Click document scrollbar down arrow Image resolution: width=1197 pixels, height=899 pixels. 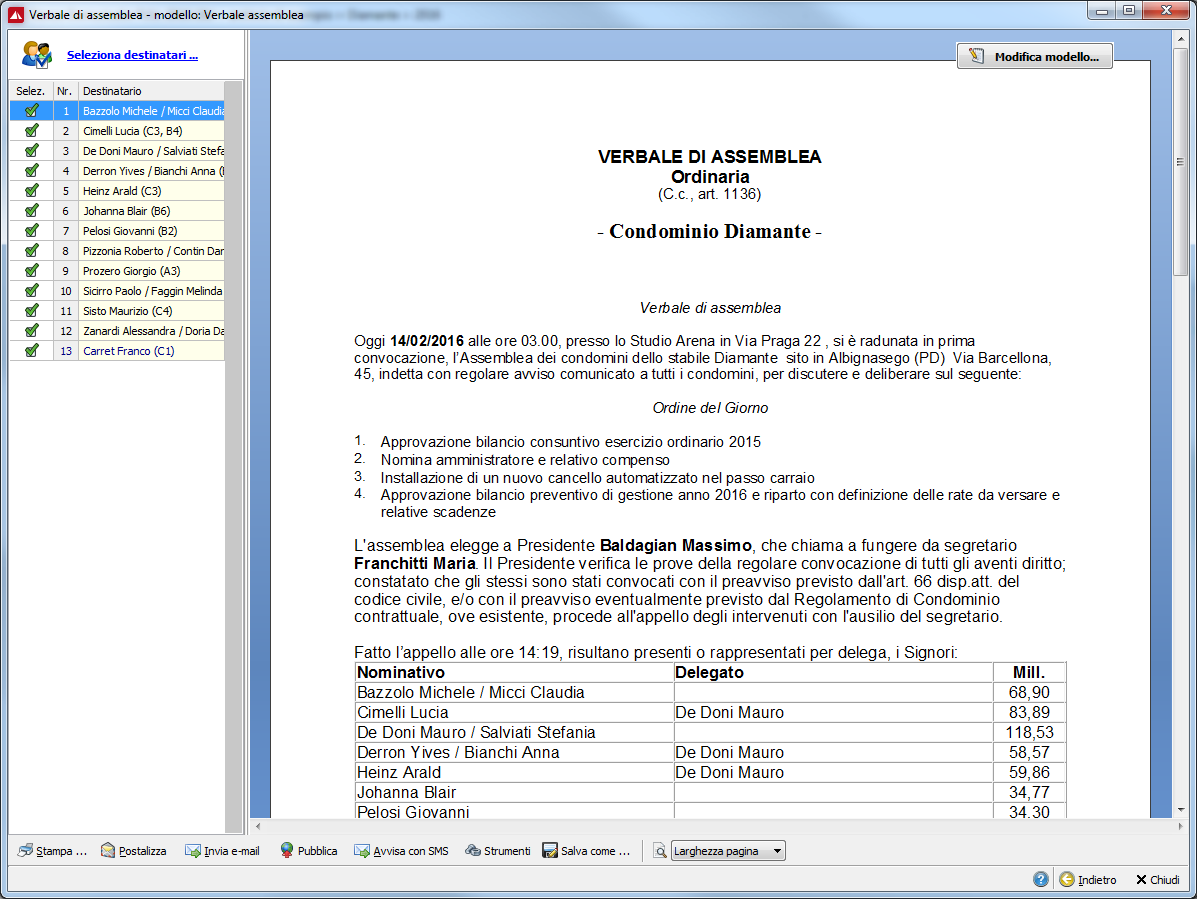(1180, 810)
